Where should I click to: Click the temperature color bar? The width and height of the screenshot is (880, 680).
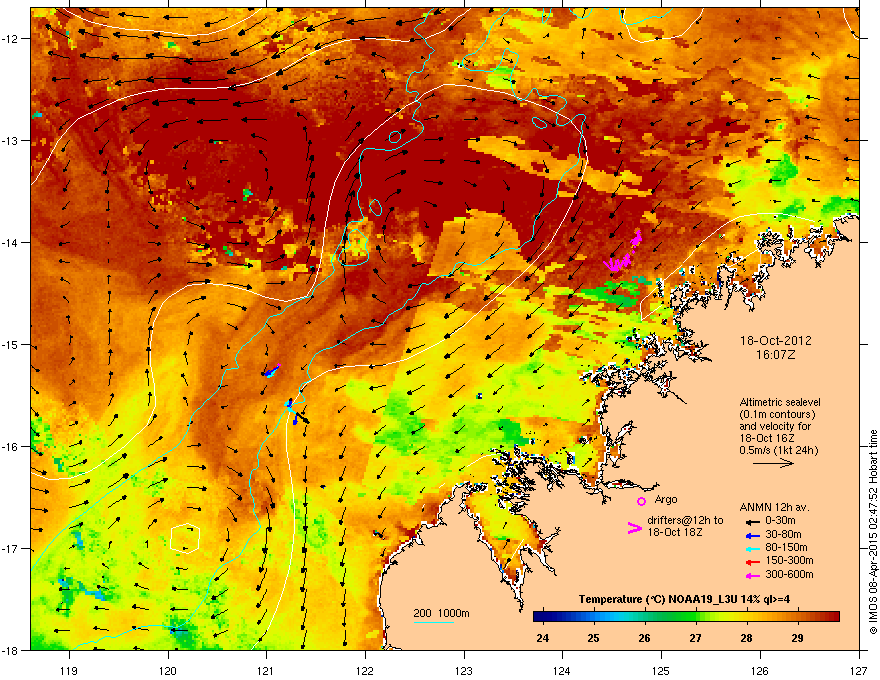click(x=686, y=617)
